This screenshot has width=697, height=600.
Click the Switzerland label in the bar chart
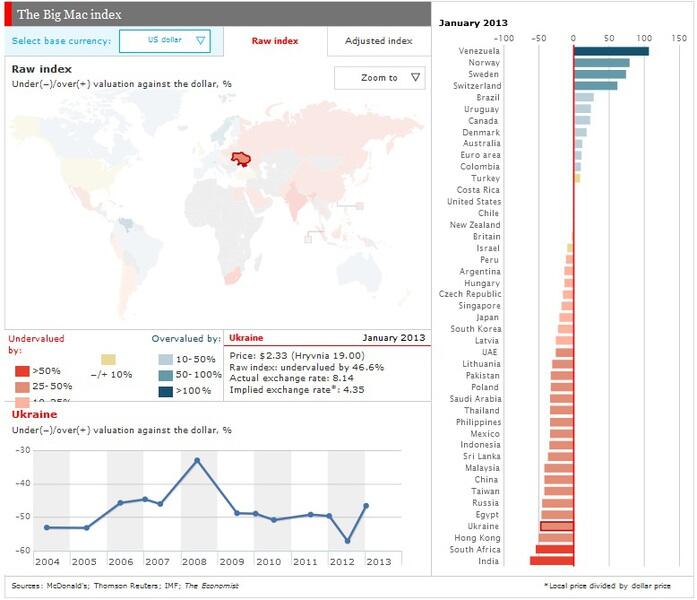point(477,86)
